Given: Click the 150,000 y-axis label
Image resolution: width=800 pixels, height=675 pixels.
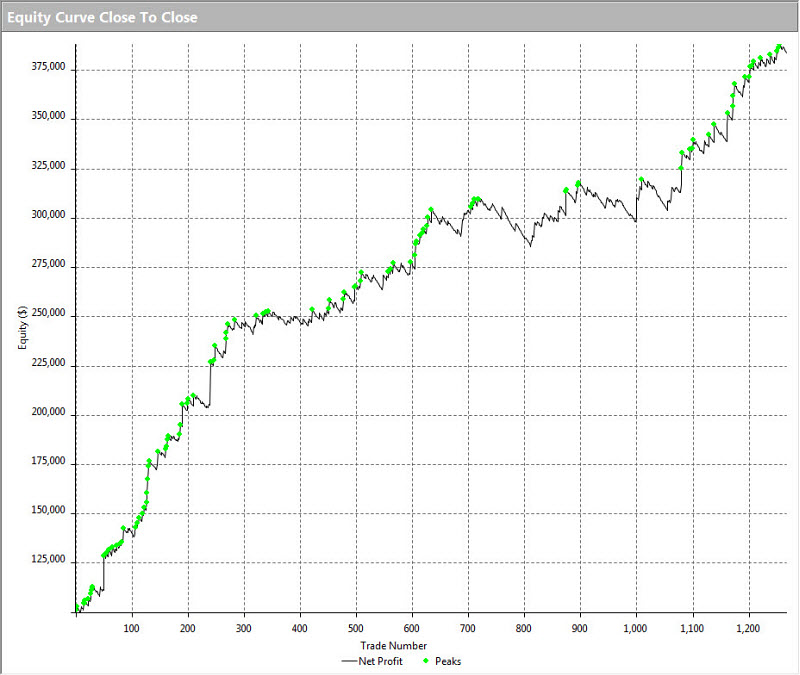Looking at the screenshot, I should (x=48, y=510).
